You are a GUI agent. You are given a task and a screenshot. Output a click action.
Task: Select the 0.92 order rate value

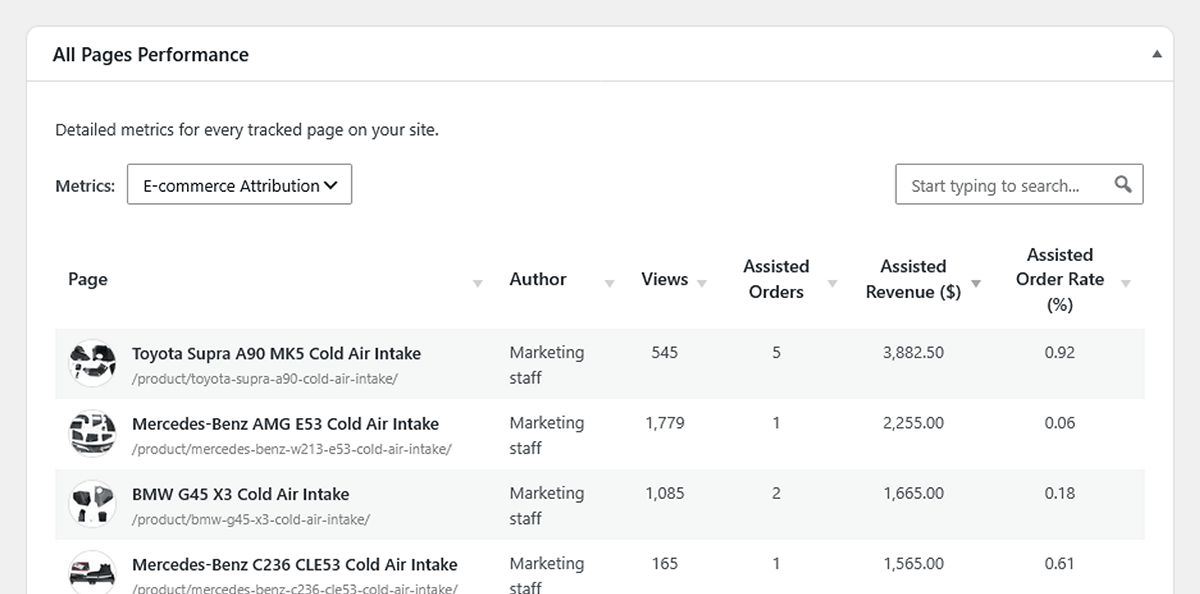(1060, 353)
